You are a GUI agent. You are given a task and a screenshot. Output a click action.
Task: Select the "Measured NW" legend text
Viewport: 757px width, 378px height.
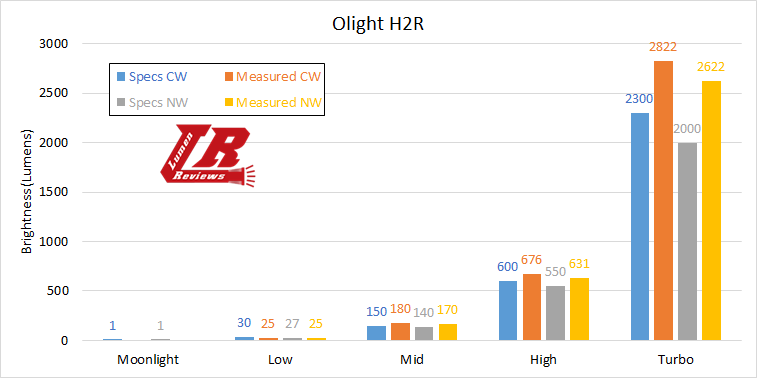(279, 102)
